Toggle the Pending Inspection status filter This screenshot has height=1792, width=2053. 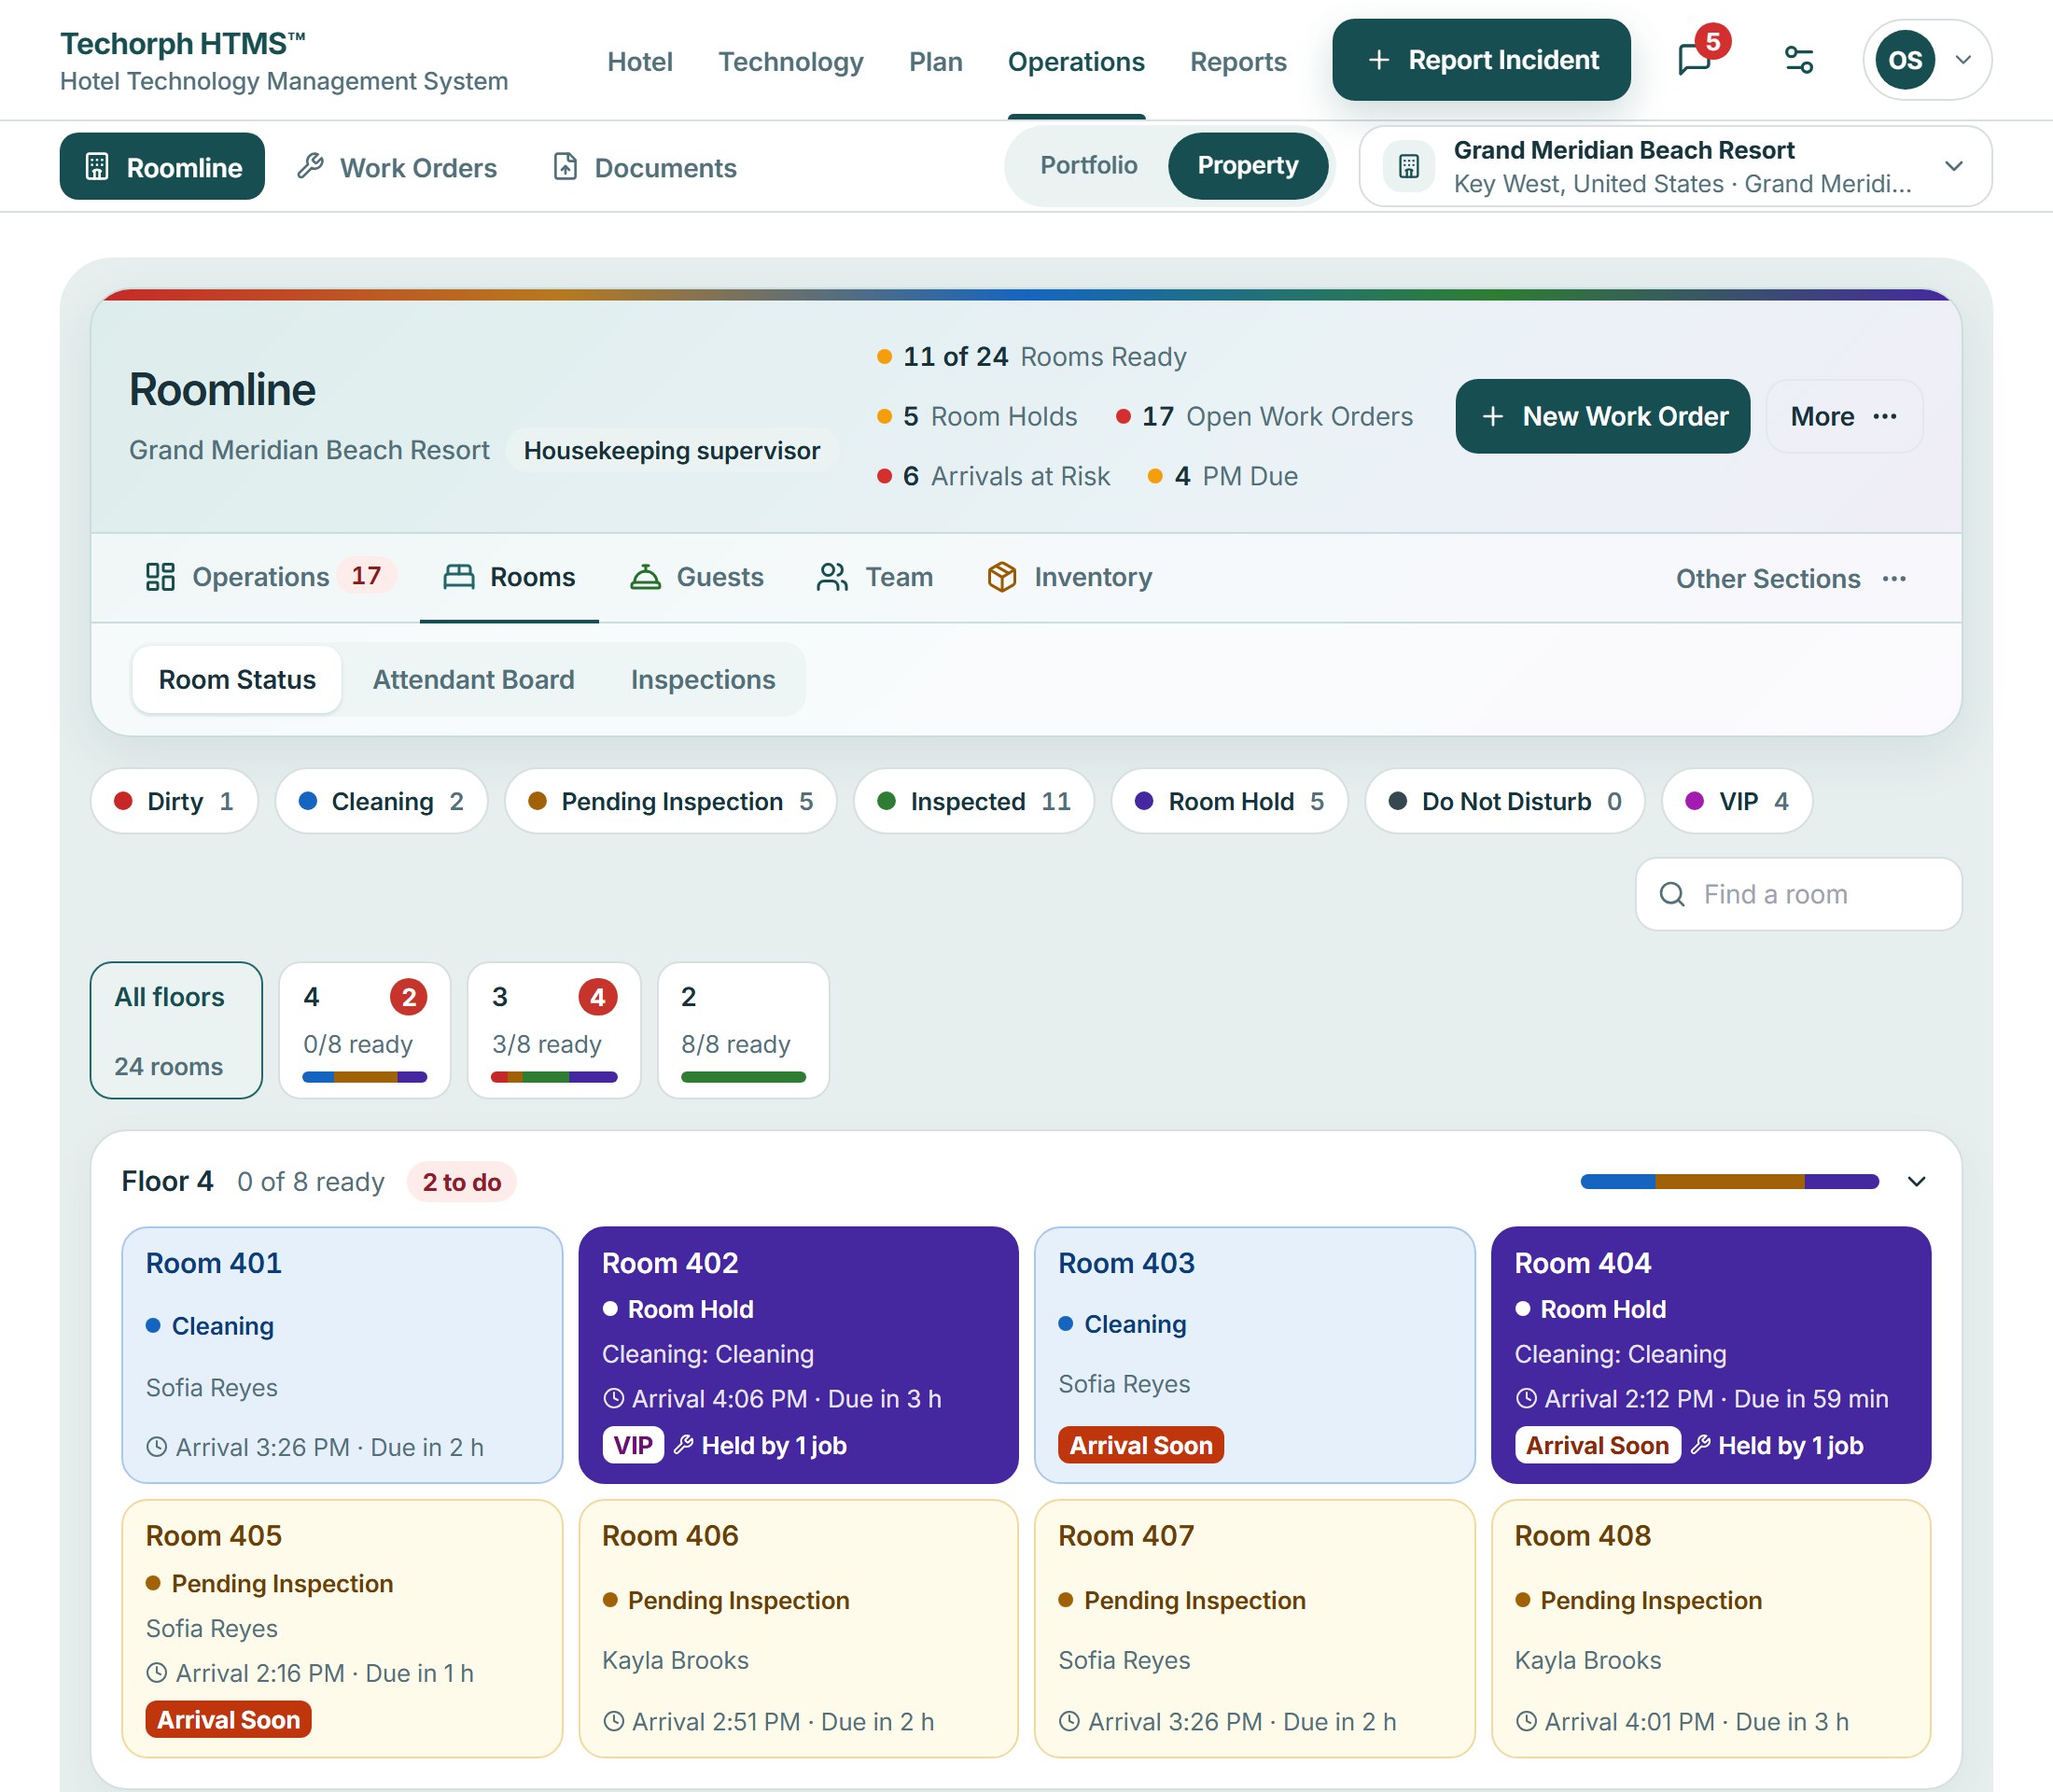(x=670, y=801)
